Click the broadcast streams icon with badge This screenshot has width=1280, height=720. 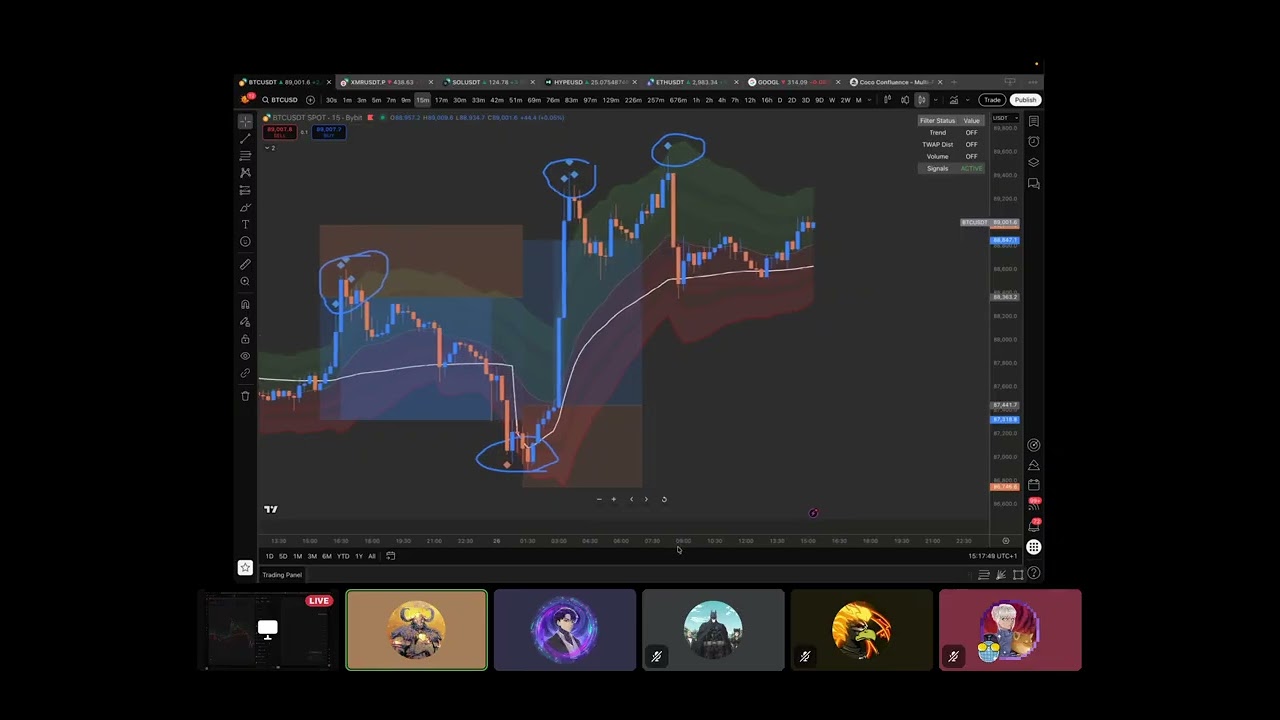coord(1034,504)
